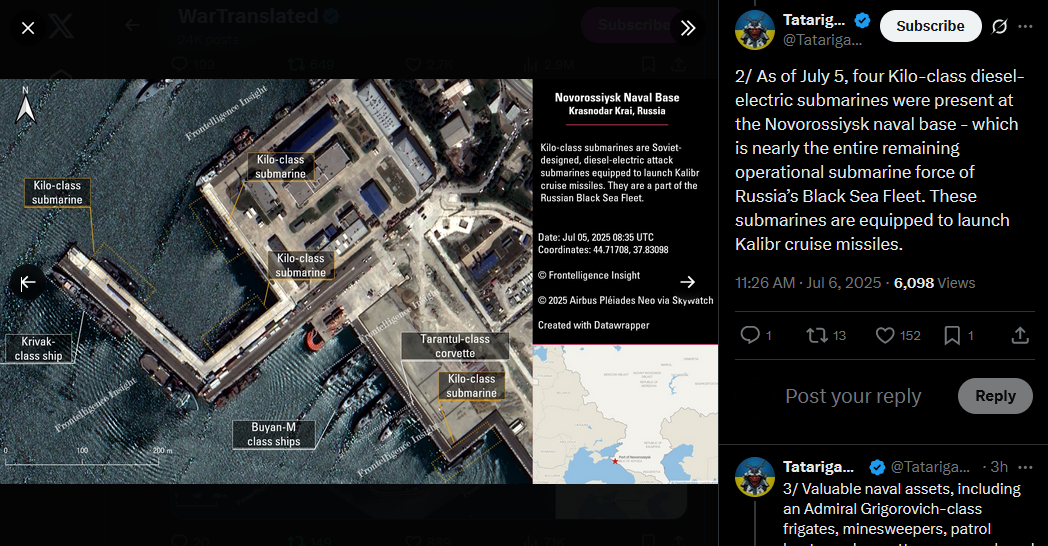
Task: Open Grok explain icon beside Subscribe
Action: click(x=999, y=26)
